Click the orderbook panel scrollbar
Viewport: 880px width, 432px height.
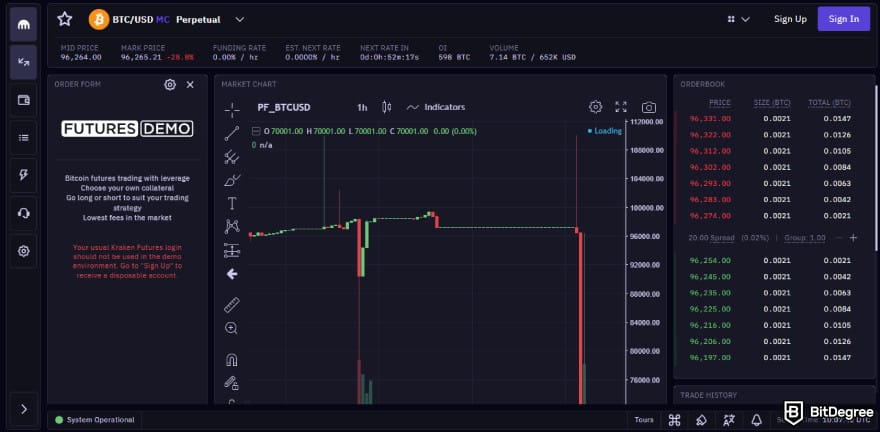tap(876, 168)
